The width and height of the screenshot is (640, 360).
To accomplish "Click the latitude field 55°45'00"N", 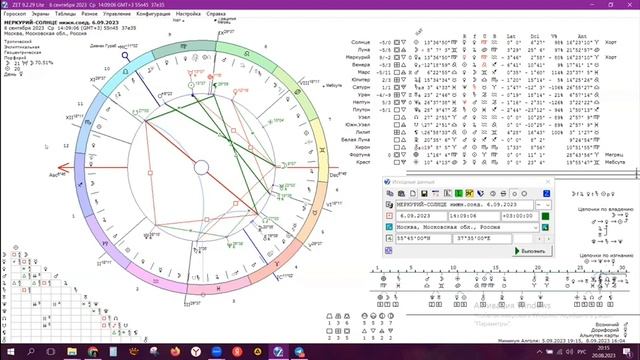I will (423, 238).
